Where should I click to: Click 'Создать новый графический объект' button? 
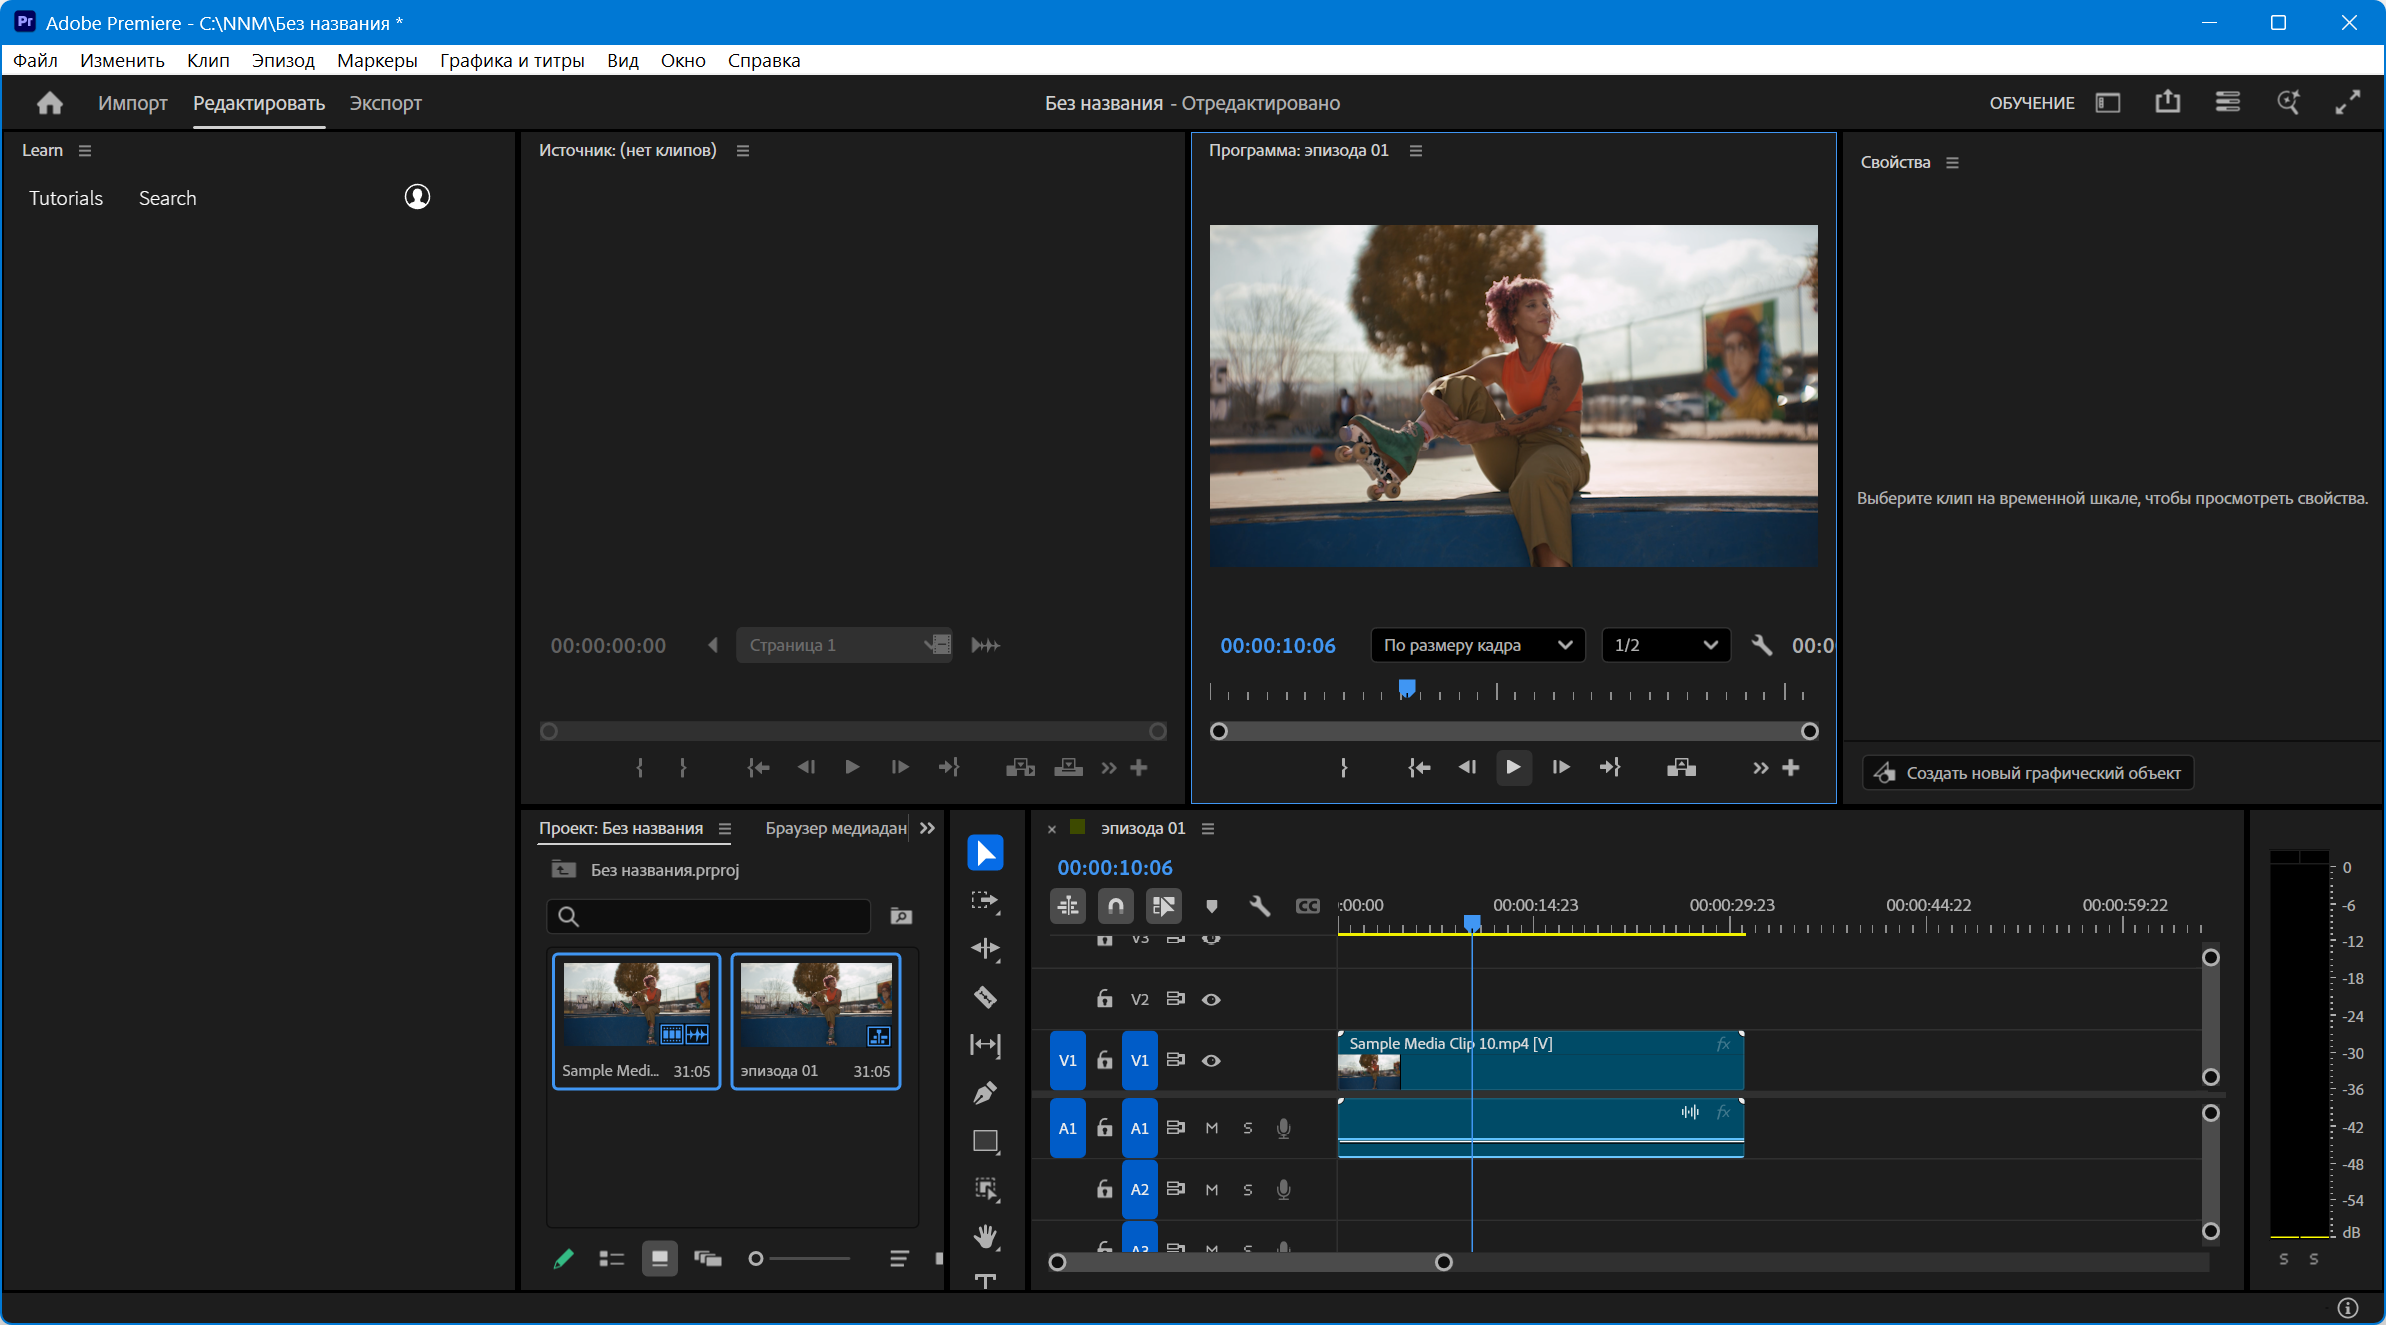point(2028,773)
